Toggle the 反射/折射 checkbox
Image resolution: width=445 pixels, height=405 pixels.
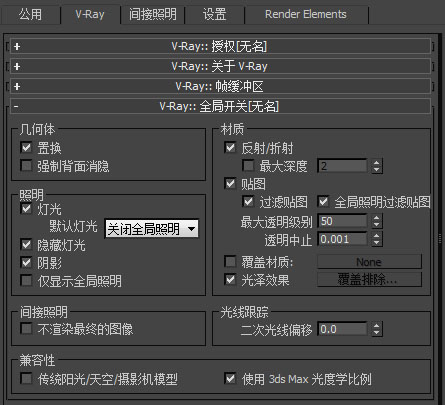pyautogui.click(x=230, y=147)
